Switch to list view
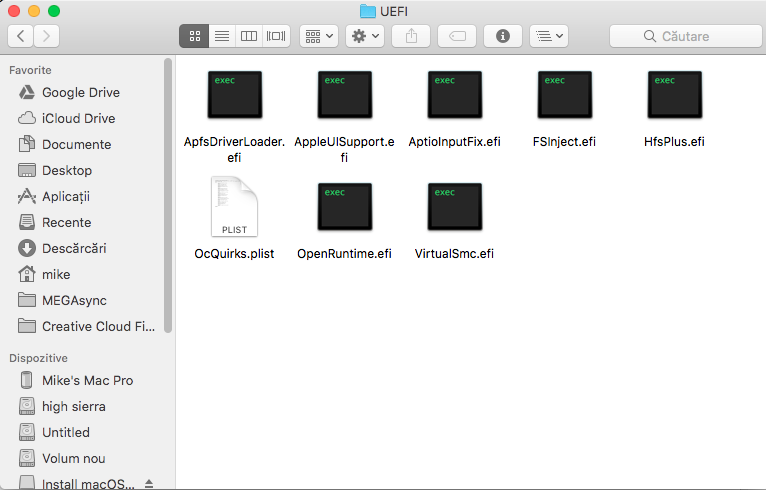Image resolution: width=766 pixels, height=490 pixels. [x=222, y=36]
